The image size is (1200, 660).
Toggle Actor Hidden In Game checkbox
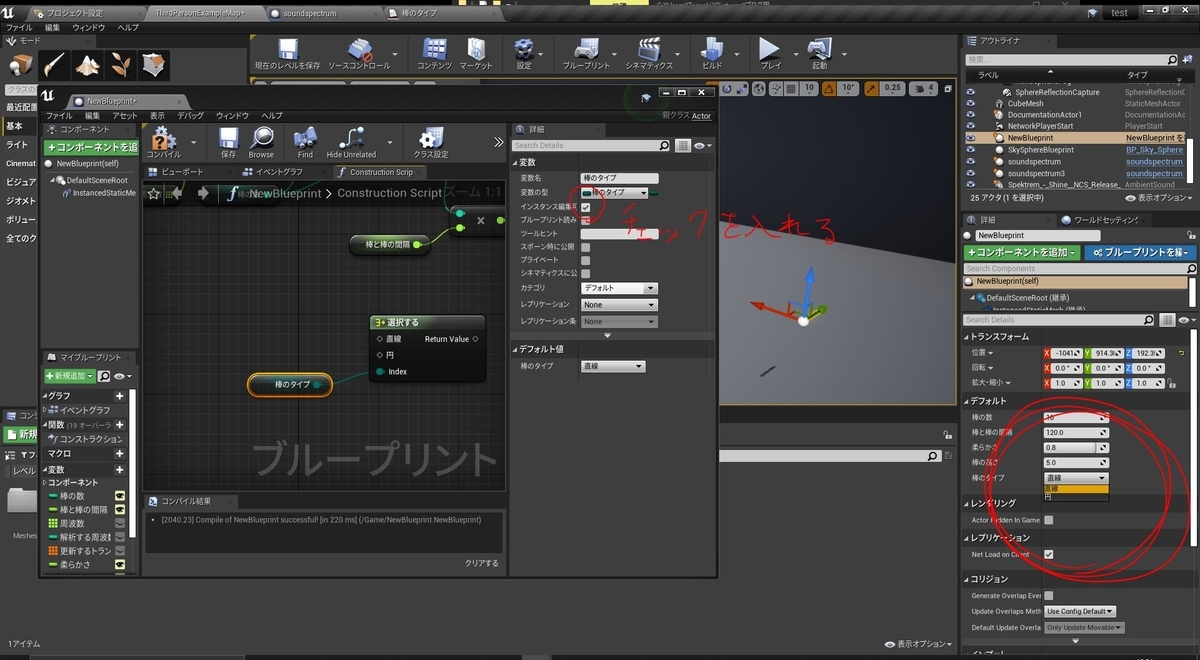point(1048,520)
